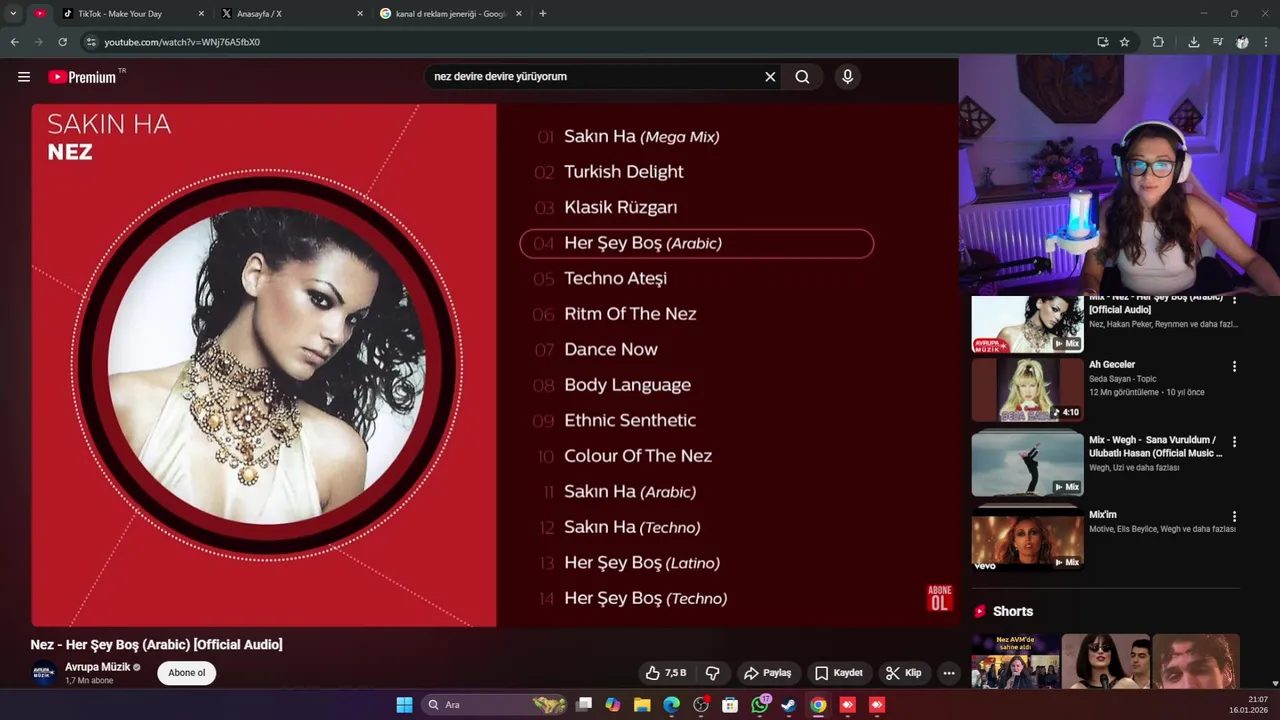Switch to the Anasayfa / X tab
This screenshot has height=720, width=1280.
click(290, 14)
